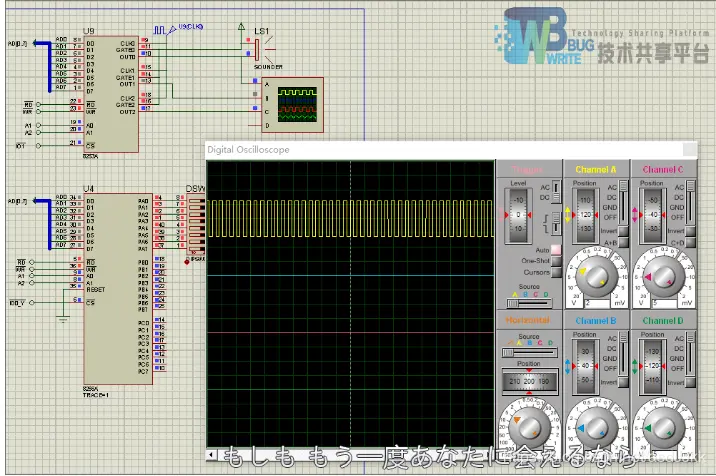This screenshot has width=716, height=476.
Task: Toggle the Trigger Auto button
Action: [x=556, y=250]
